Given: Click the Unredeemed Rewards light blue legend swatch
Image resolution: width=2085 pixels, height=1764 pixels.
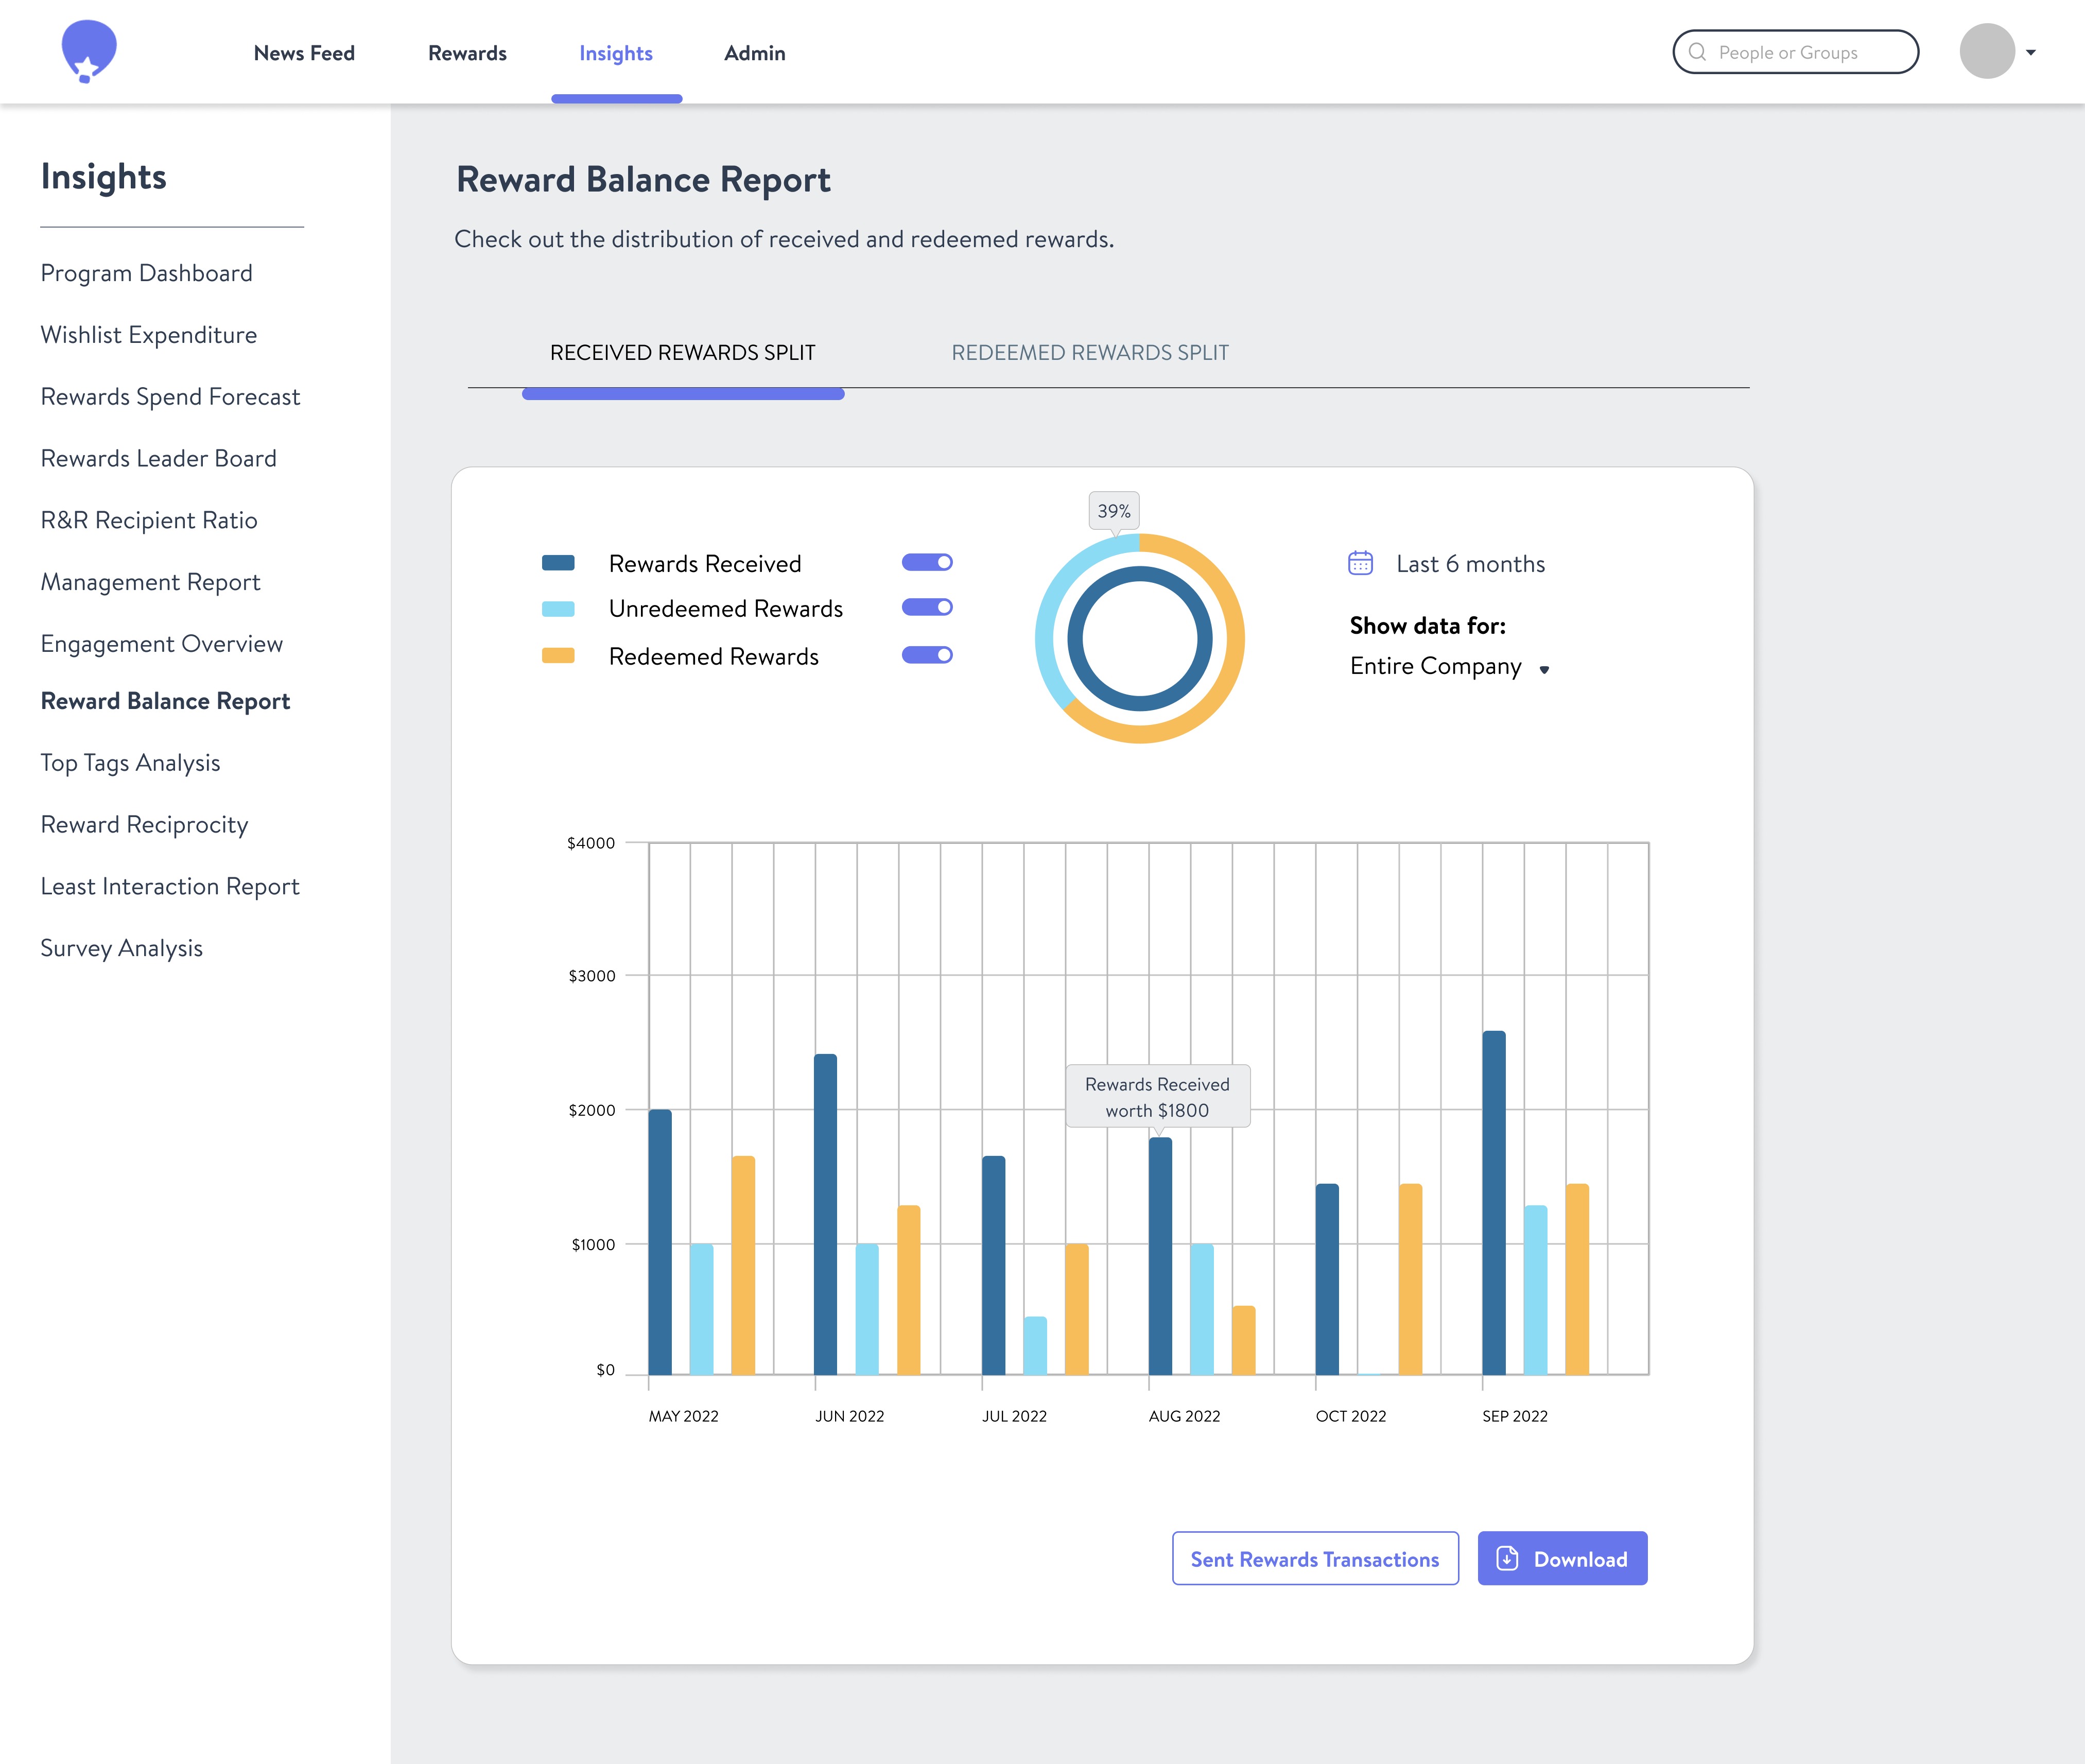Looking at the screenshot, I should (x=558, y=609).
